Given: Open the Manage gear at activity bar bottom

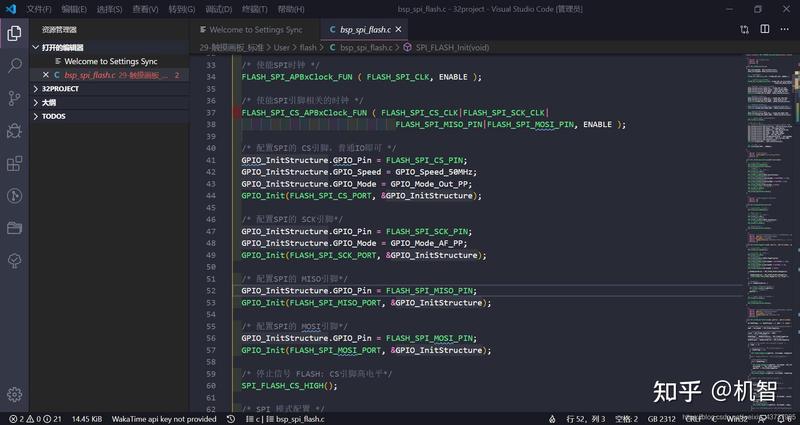Looking at the screenshot, I should click(x=14, y=394).
